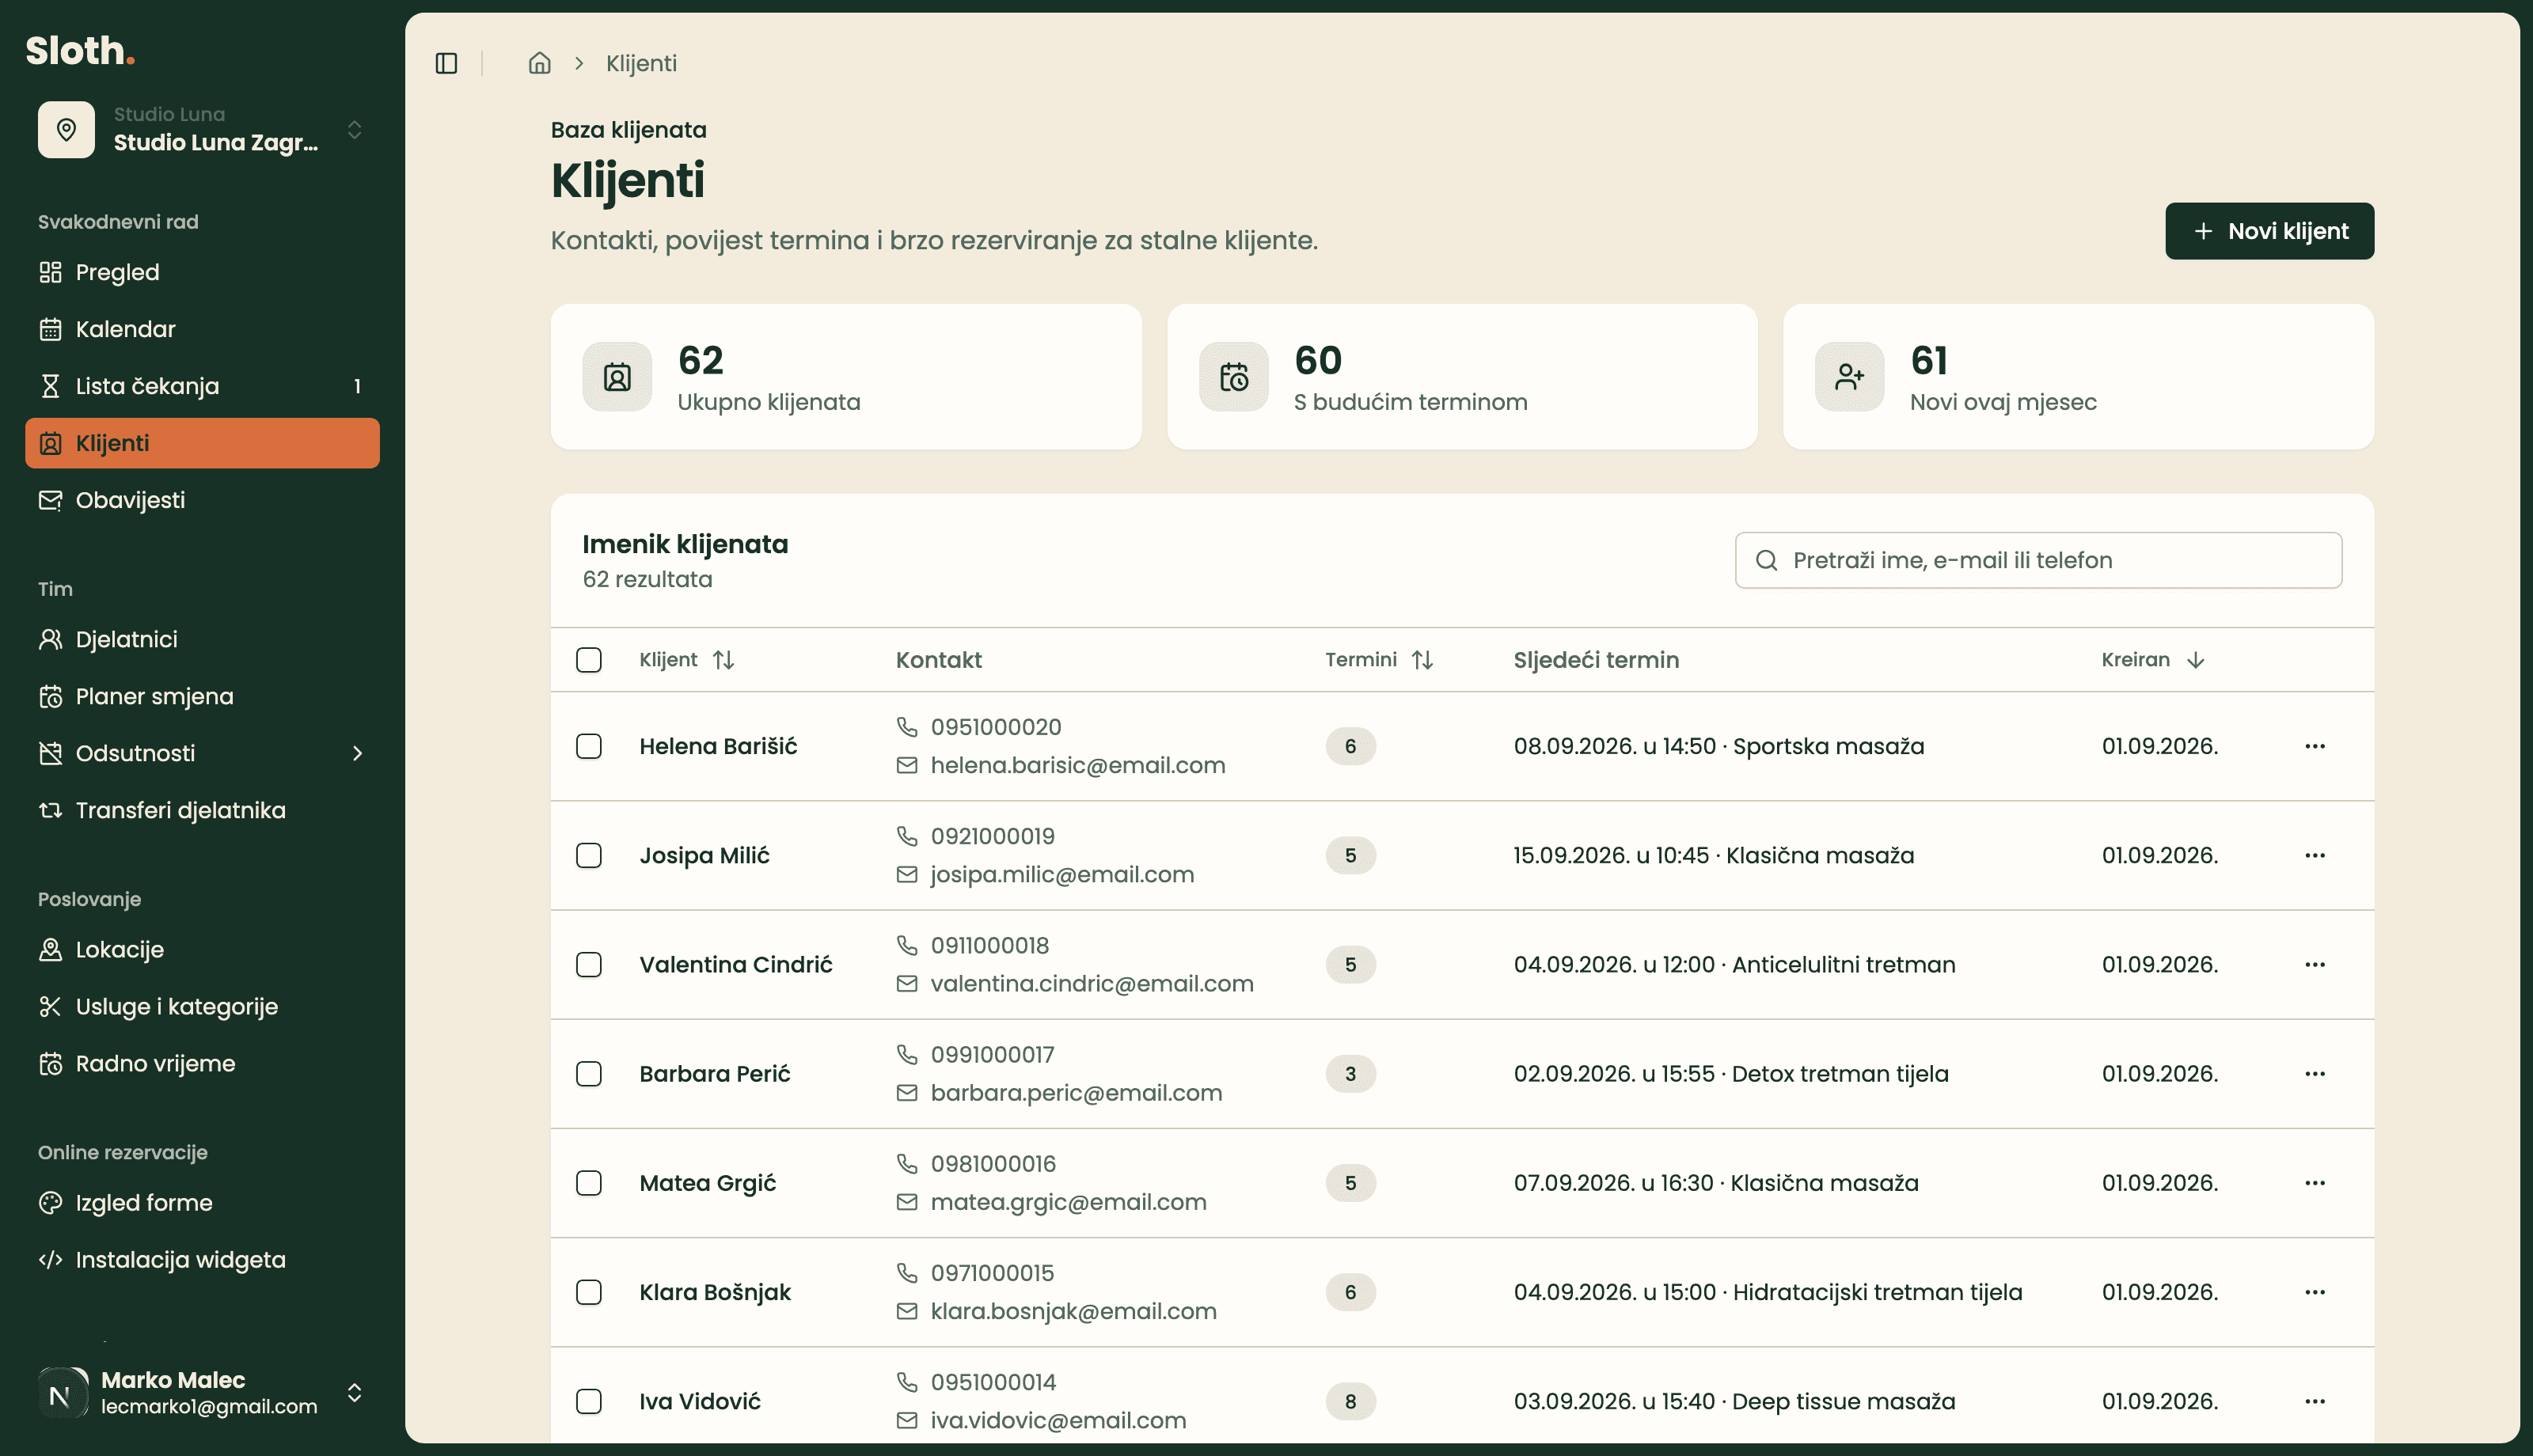This screenshot has height=1456, width=2533.
Task: Open Djelatnici page
Action: tap(202, 639)
